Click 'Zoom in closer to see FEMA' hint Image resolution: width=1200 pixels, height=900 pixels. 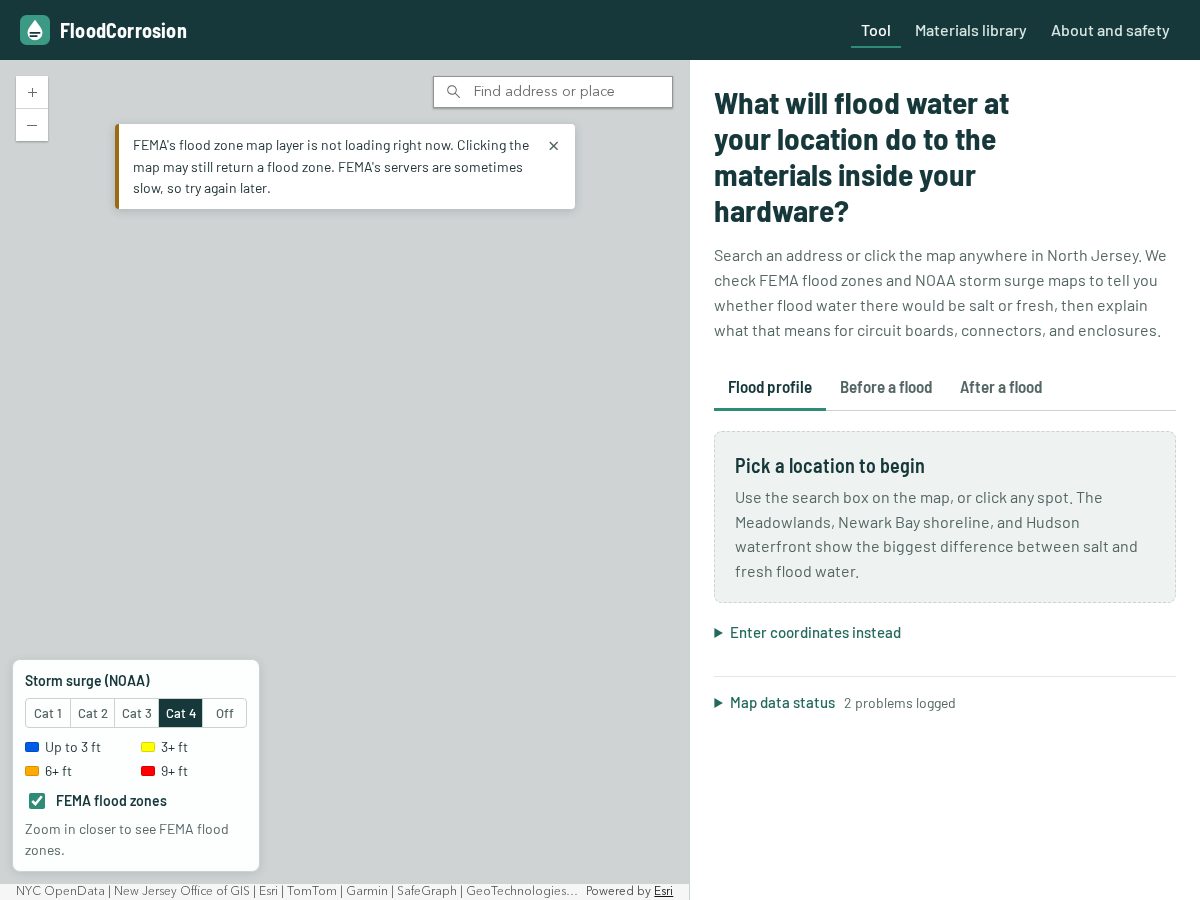click(x=127, y=840)
